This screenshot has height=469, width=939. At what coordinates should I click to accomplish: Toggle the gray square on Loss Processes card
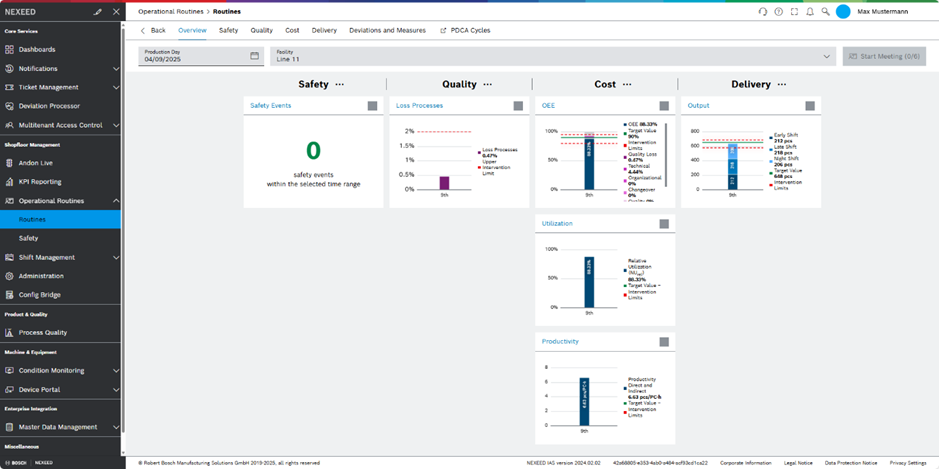coord(518,105)
